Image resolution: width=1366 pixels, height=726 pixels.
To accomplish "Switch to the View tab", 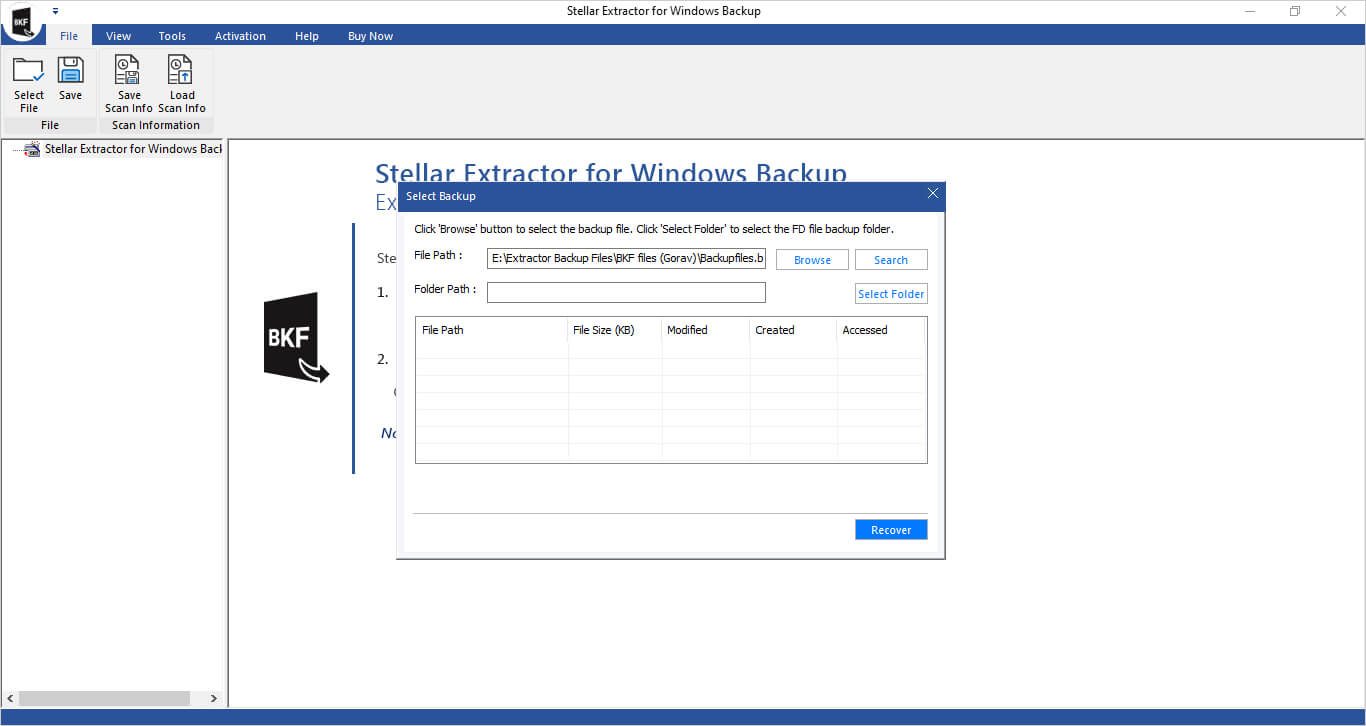I will (x=119, y=36).
